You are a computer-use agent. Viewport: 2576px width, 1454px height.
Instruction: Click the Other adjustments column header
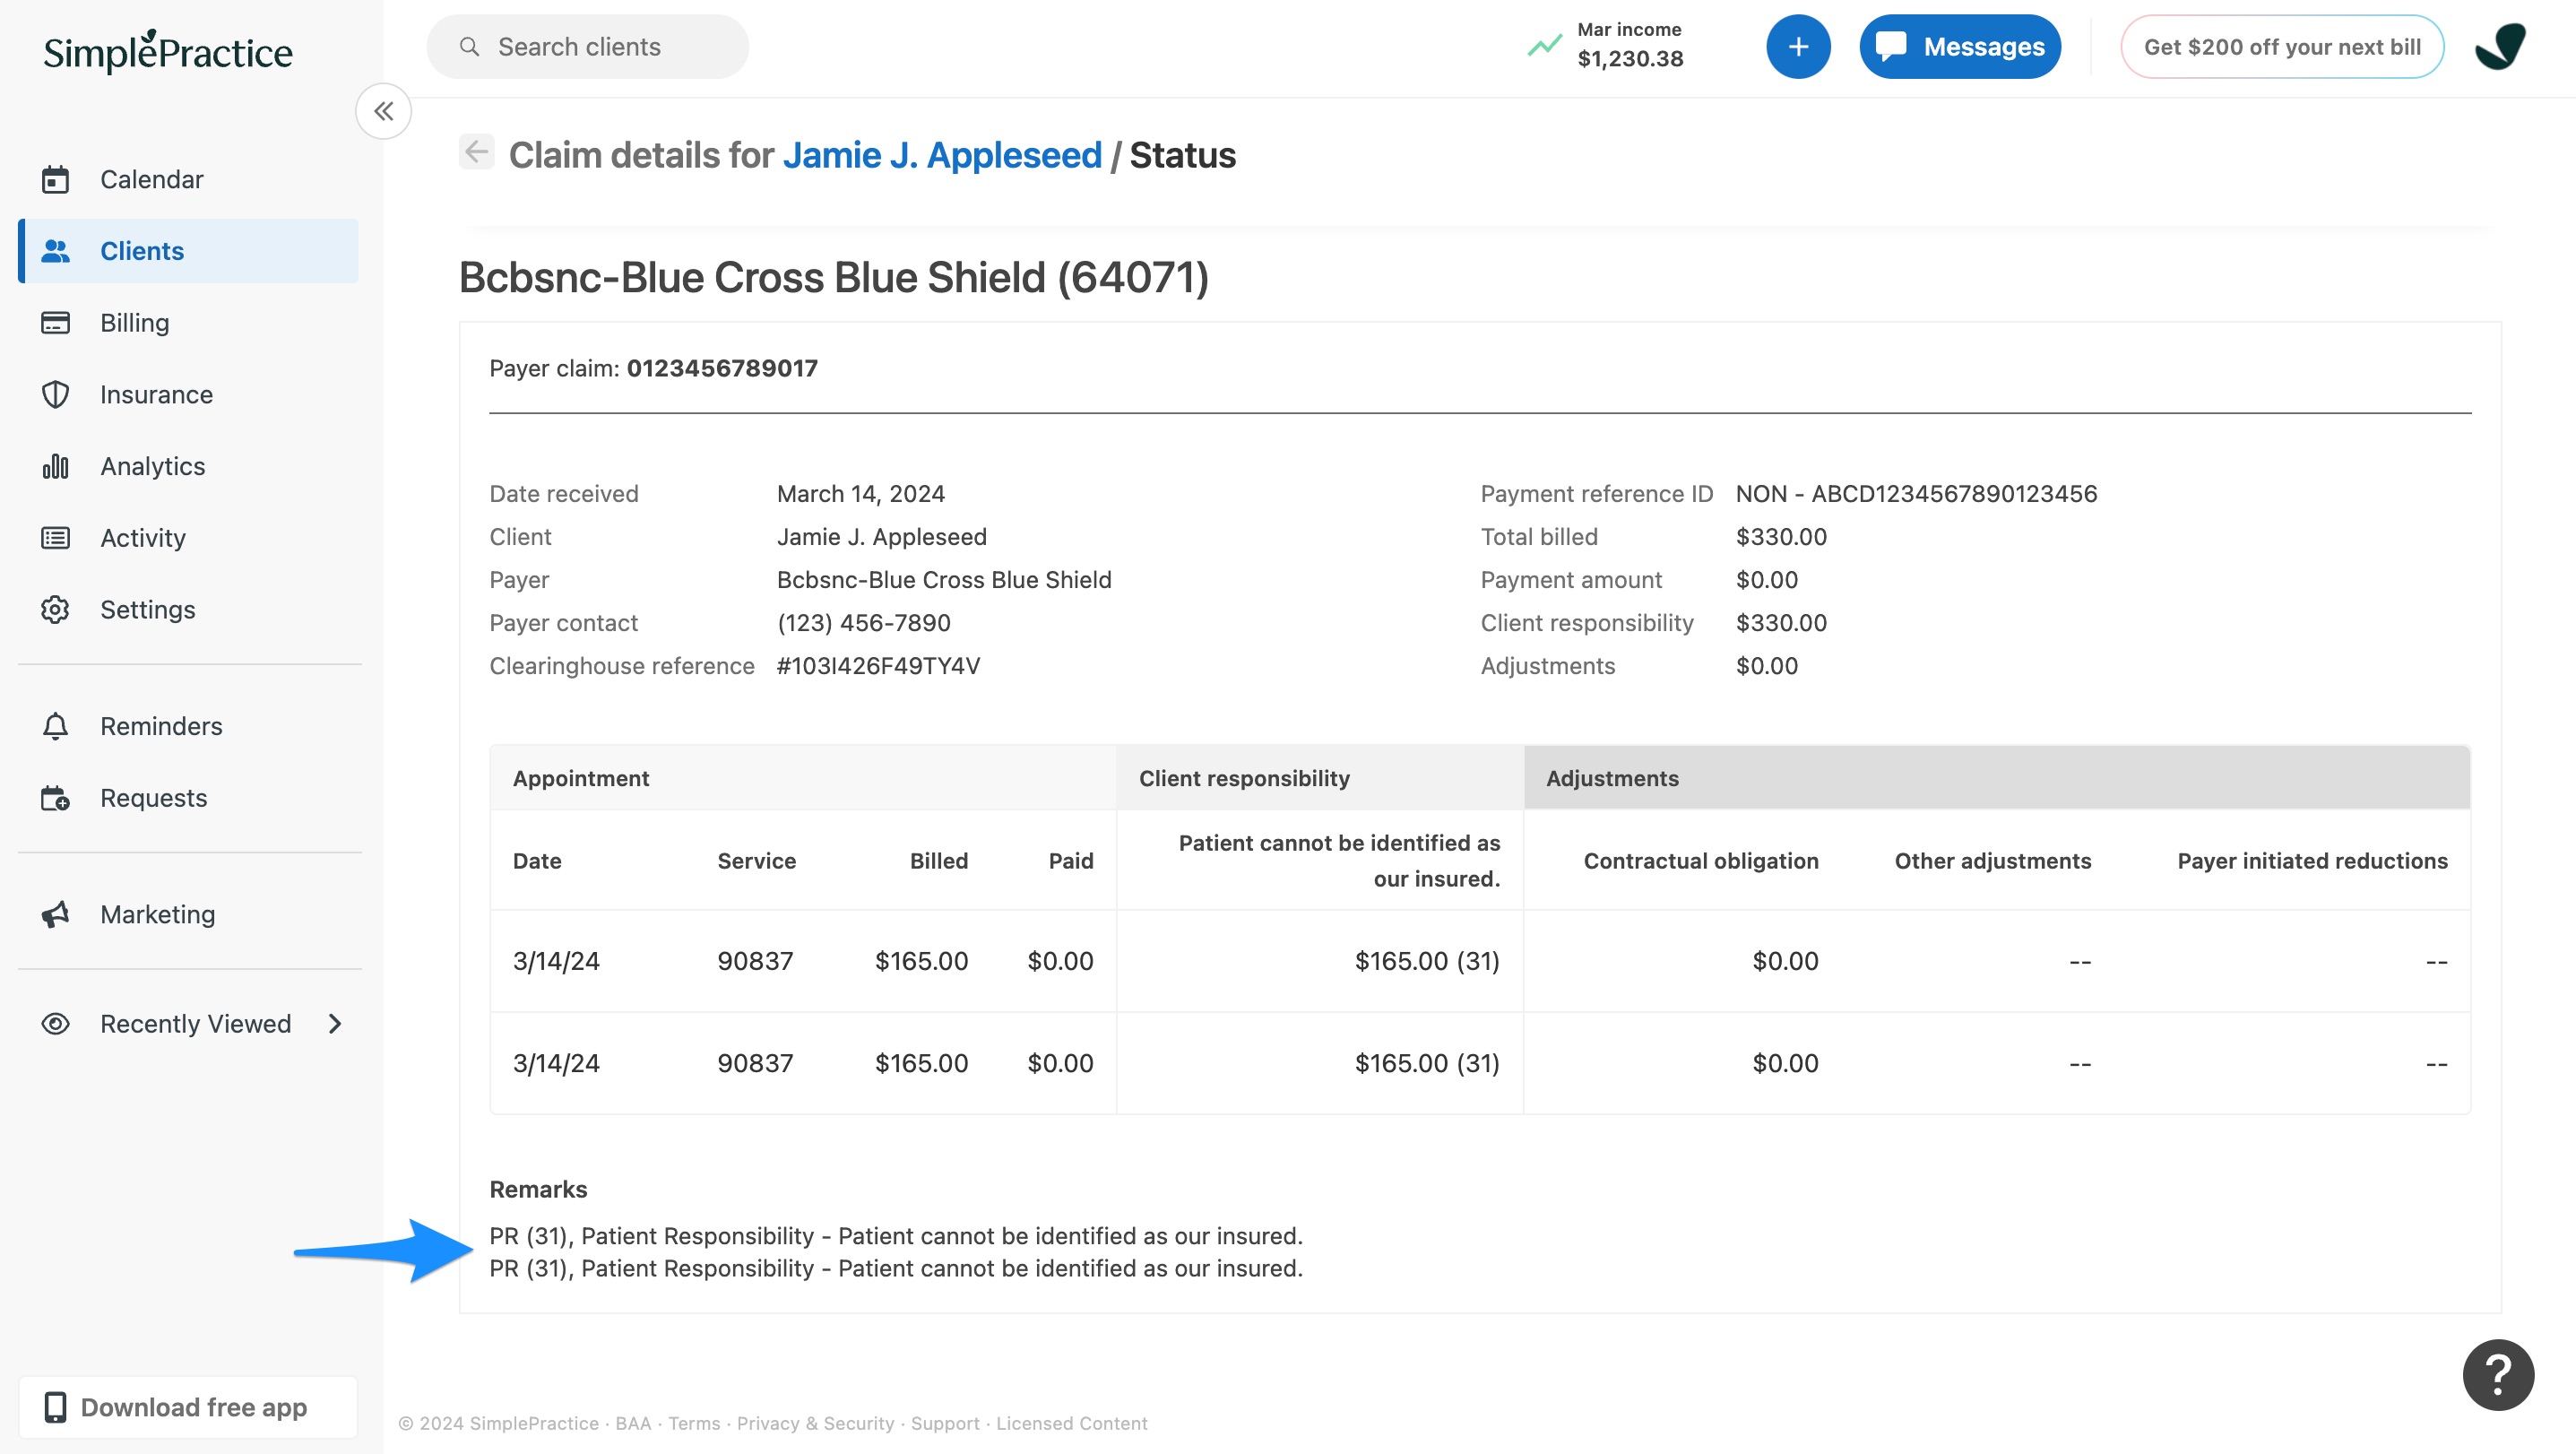(1993, 861)
